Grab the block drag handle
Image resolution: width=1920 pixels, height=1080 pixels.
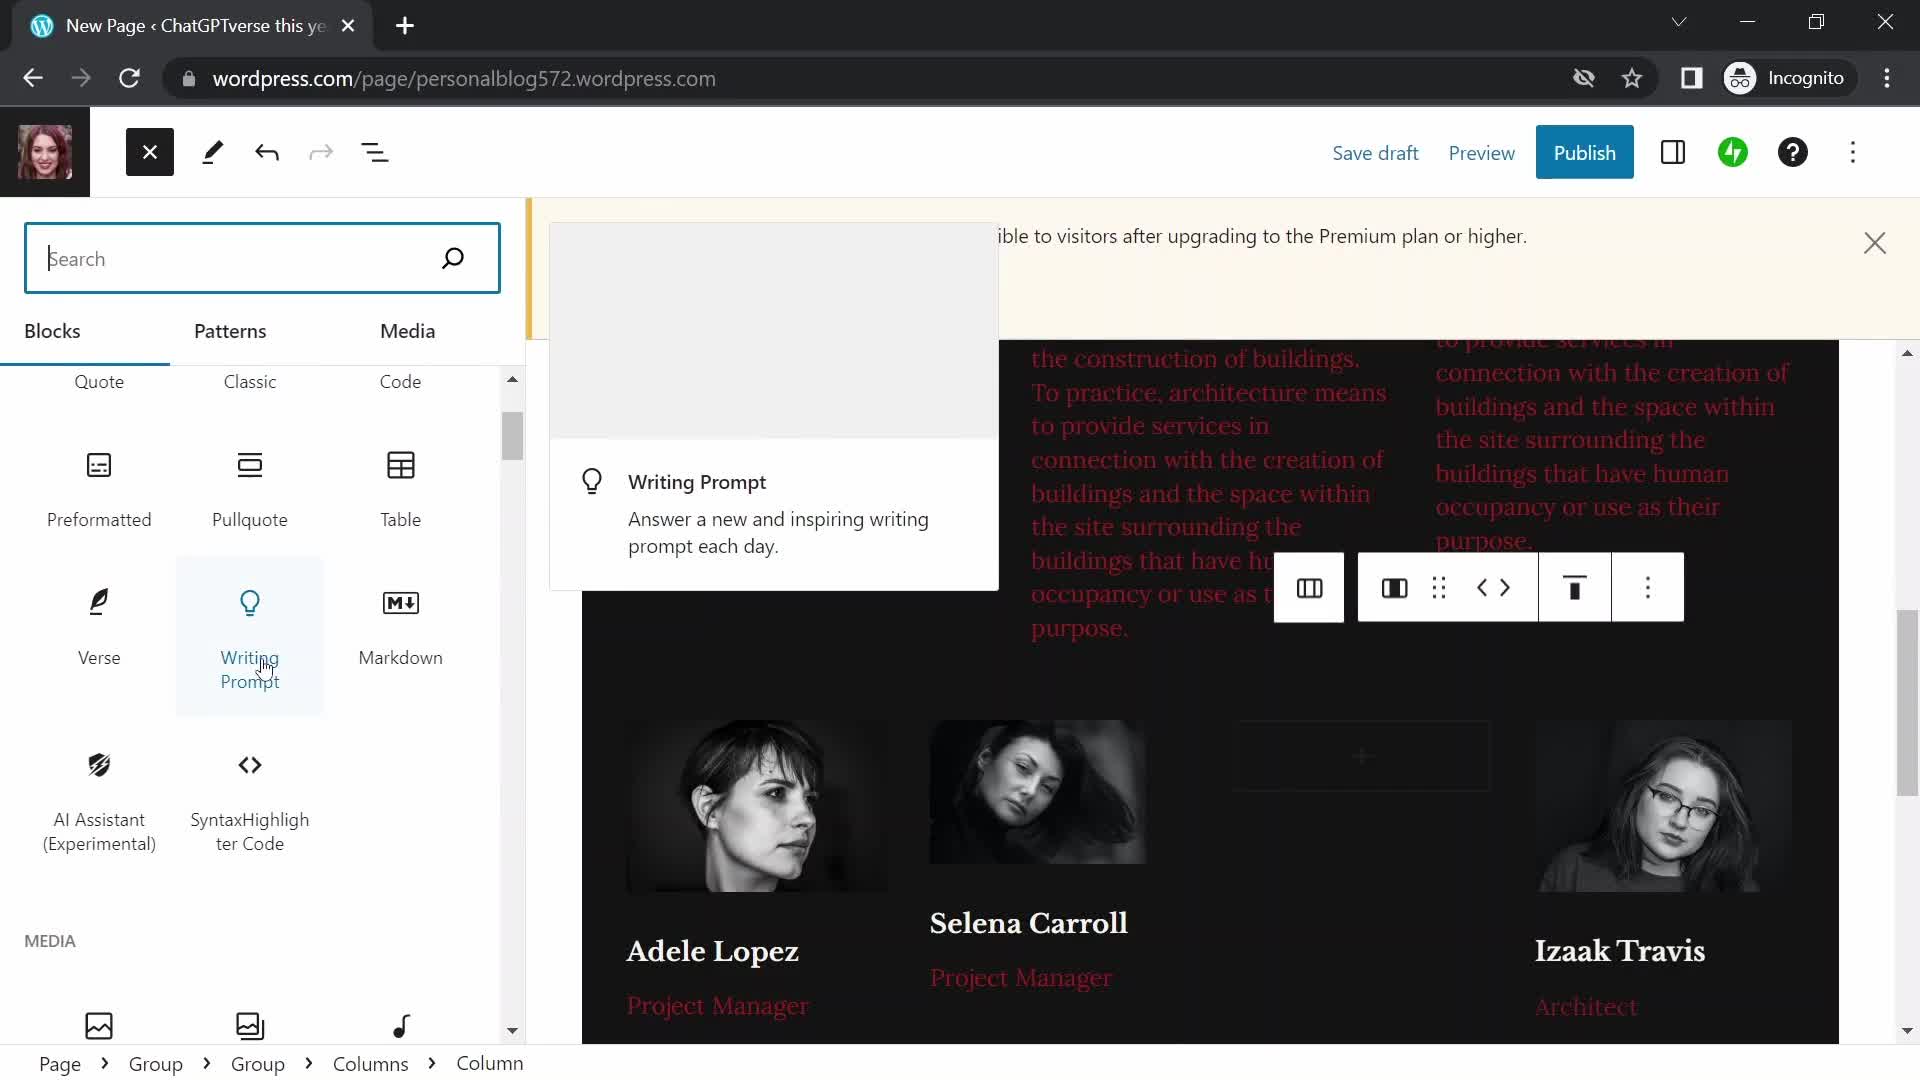(x=1439, y=588)
